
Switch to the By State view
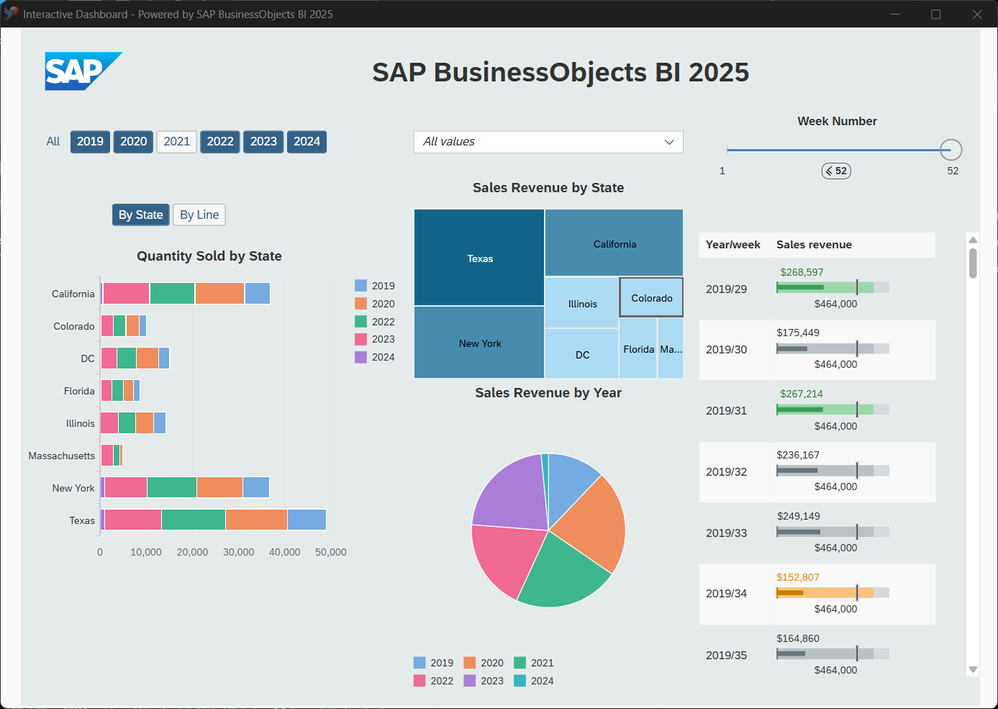pyautogui.click(x=141, y=214)
